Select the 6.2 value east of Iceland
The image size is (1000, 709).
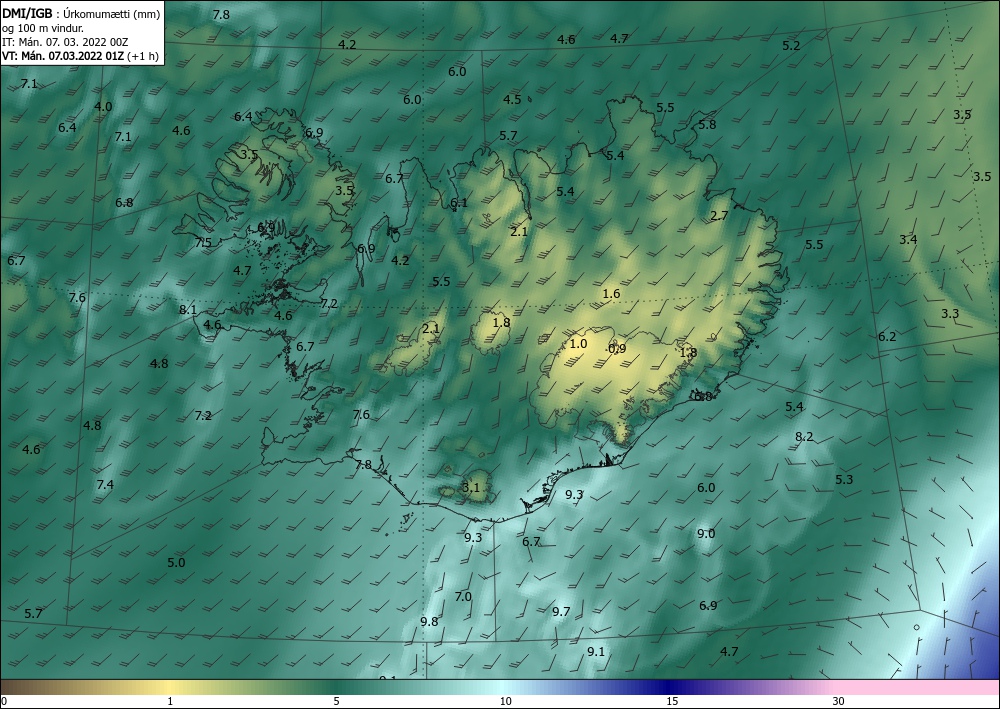click(x=887, y=336)
